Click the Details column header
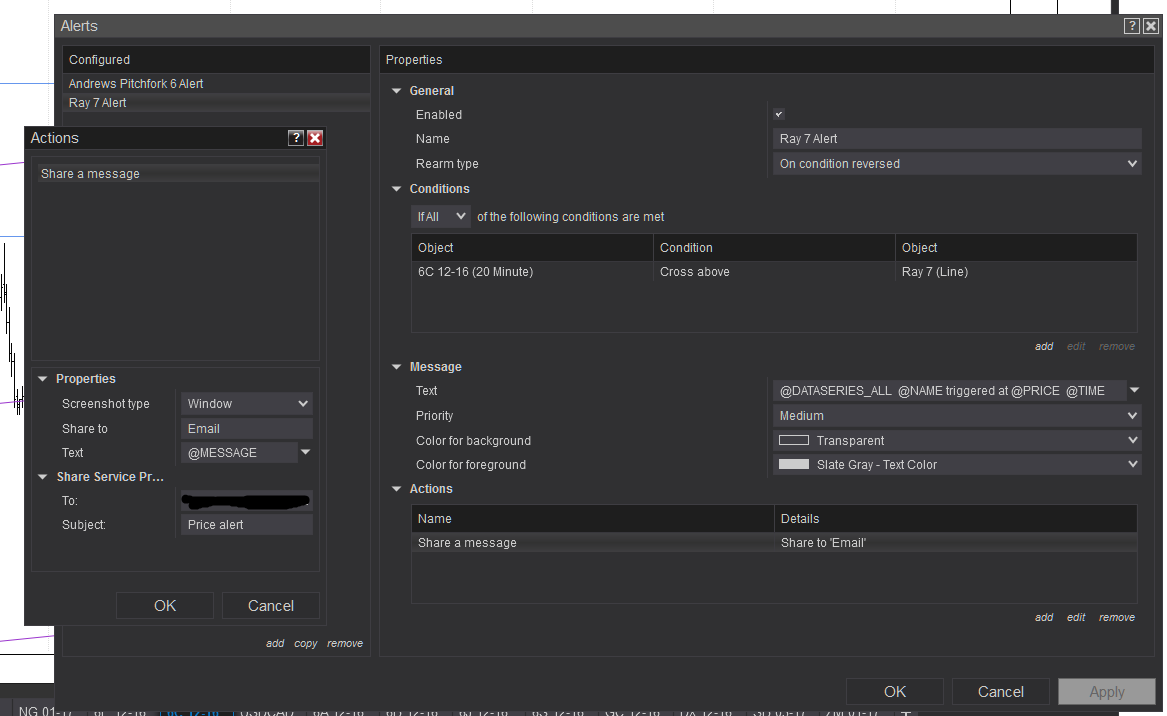 point(956,519)
